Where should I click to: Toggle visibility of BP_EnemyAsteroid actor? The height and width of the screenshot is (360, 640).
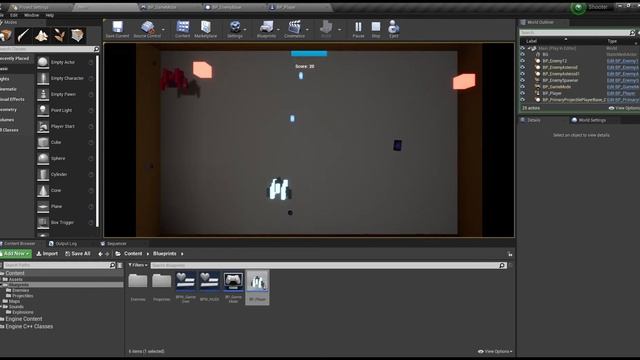(522, 67)
